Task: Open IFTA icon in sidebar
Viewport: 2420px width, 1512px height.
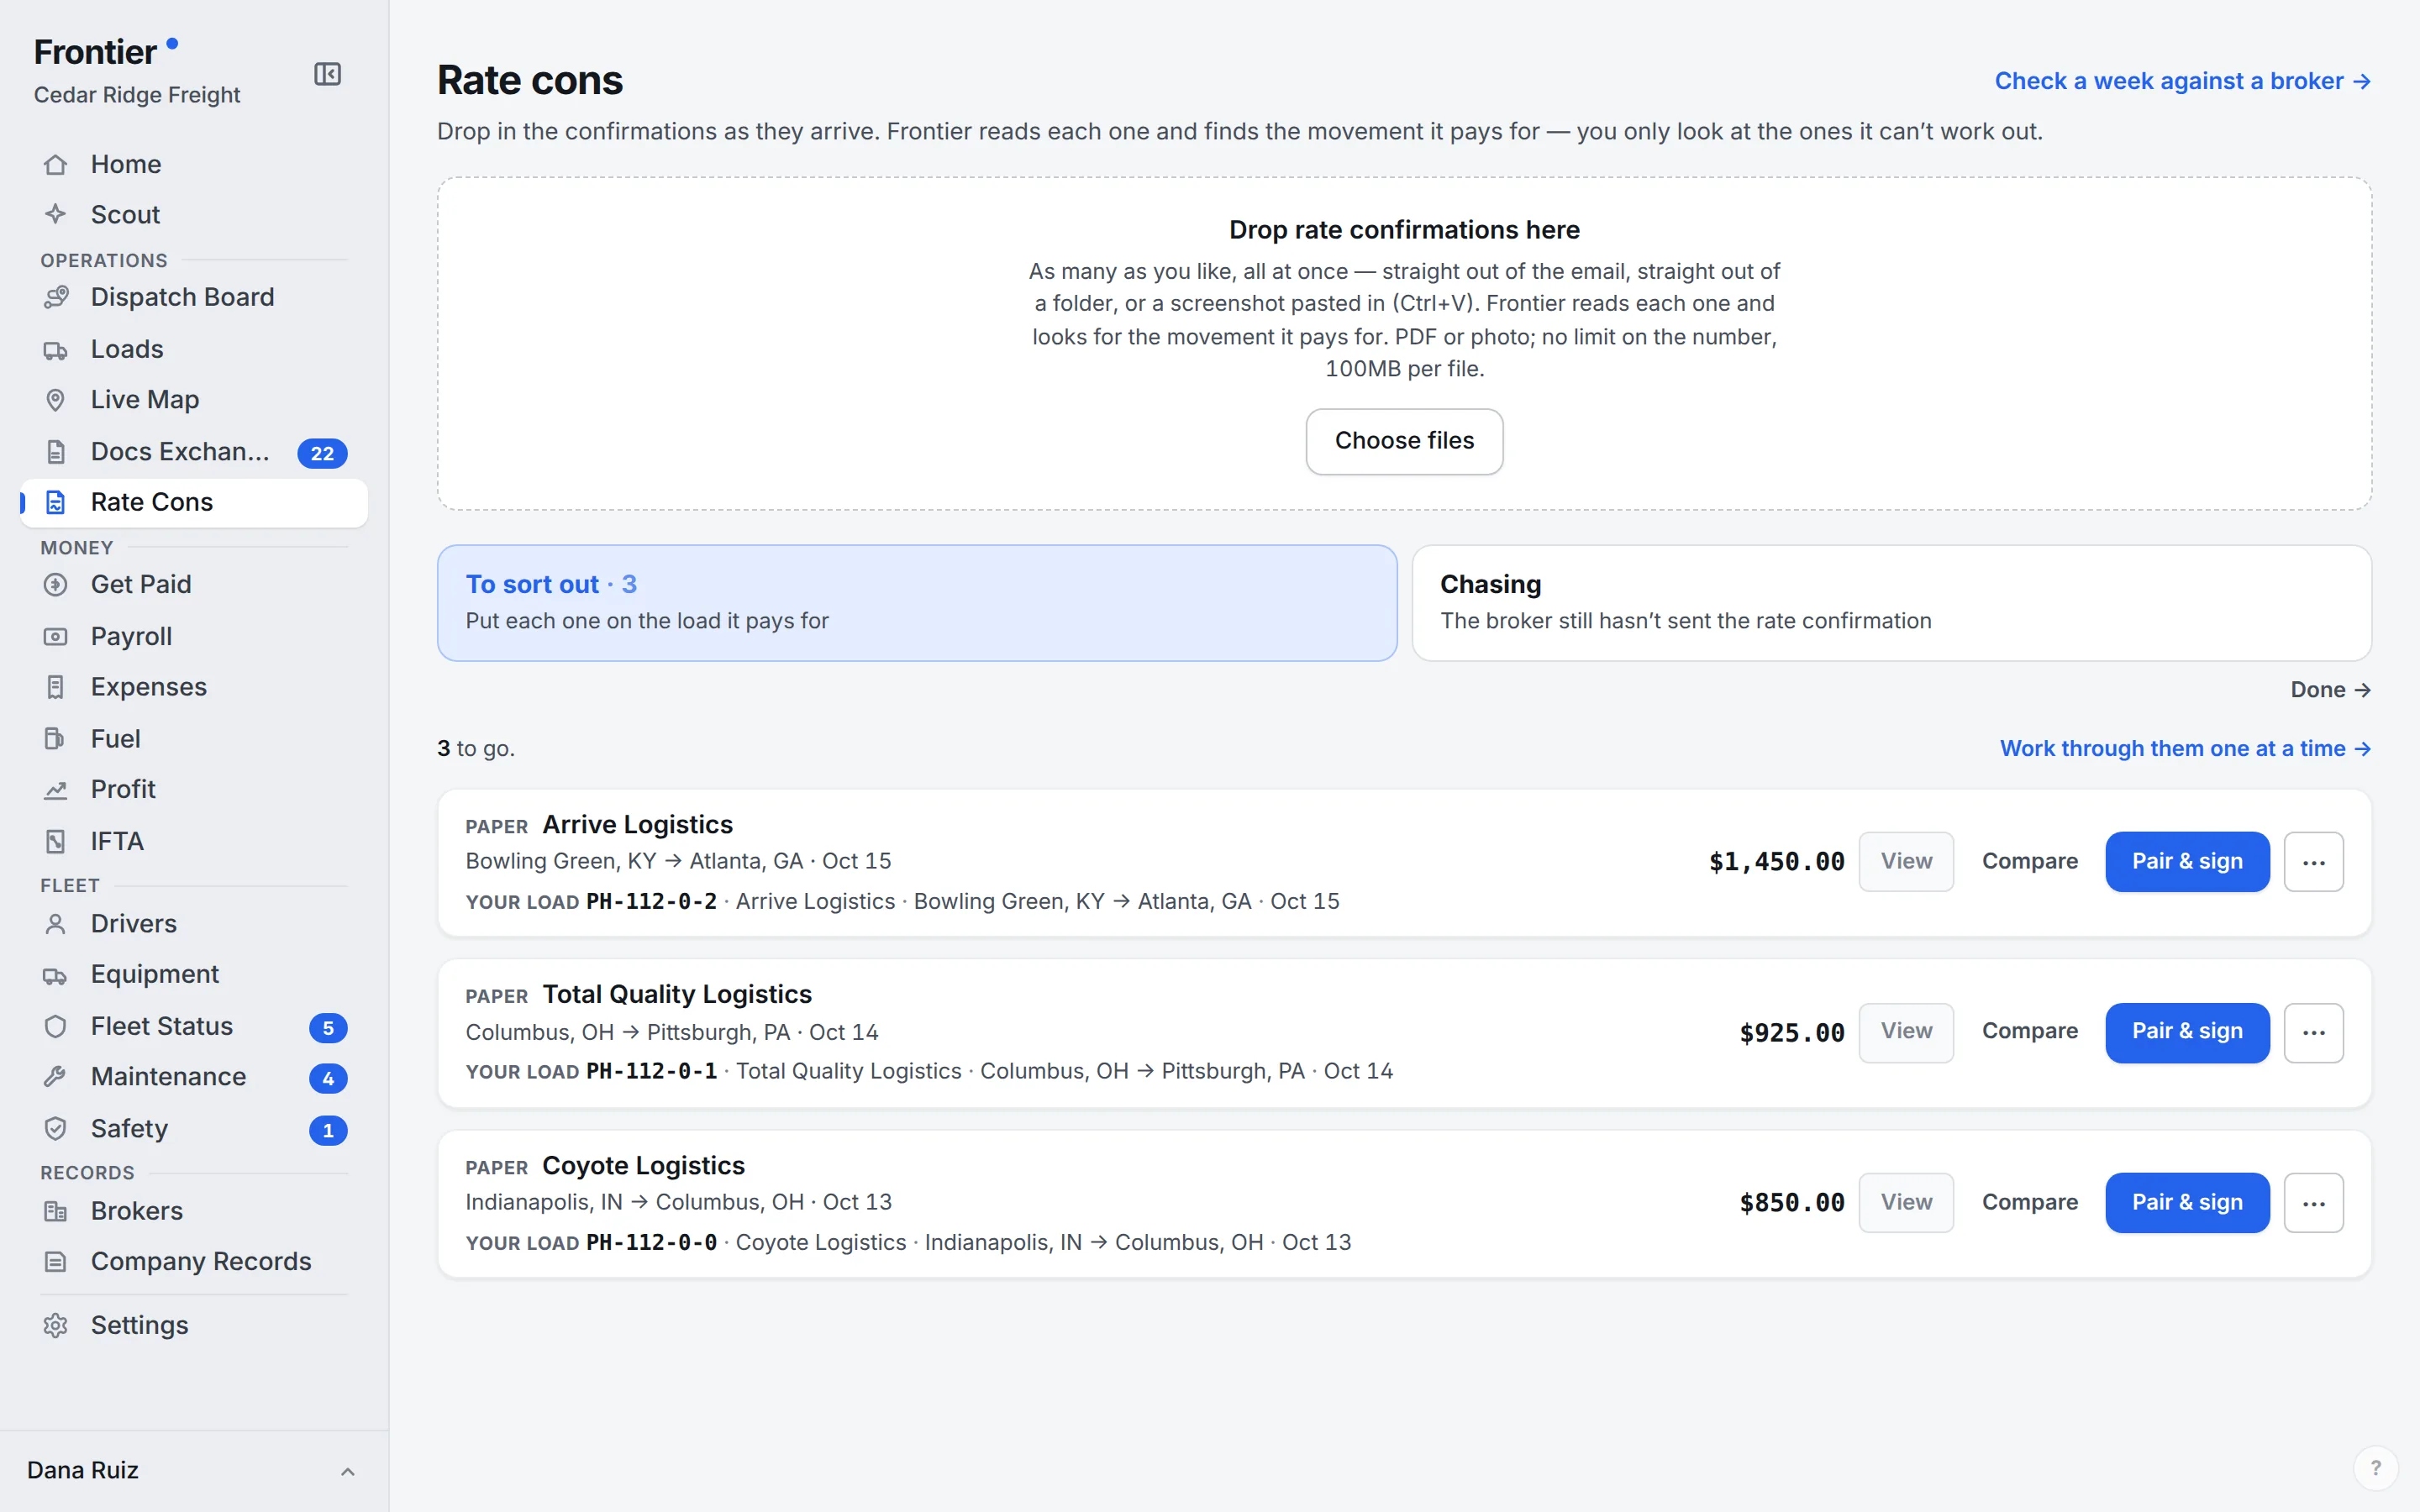Action: tap(56, 841)
